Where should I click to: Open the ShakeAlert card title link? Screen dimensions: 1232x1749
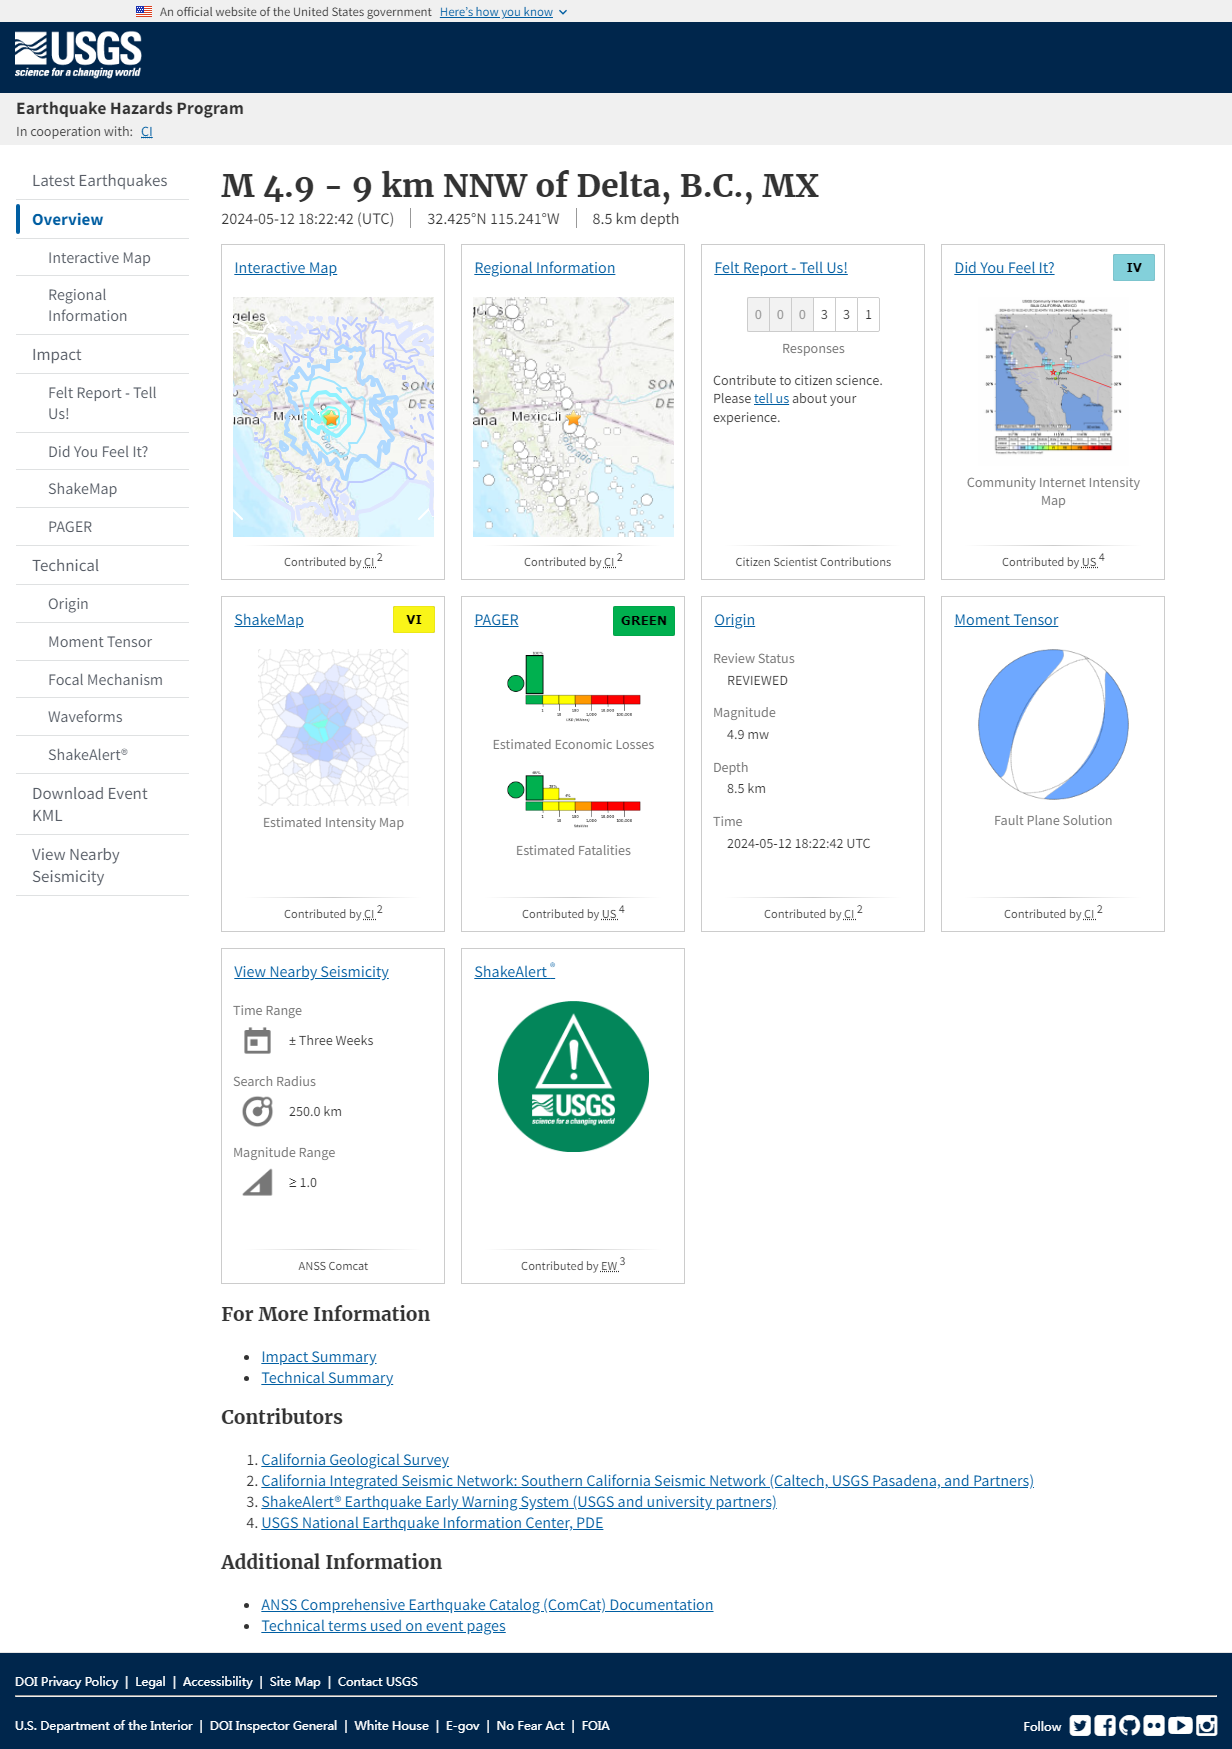tap(514, 972)
